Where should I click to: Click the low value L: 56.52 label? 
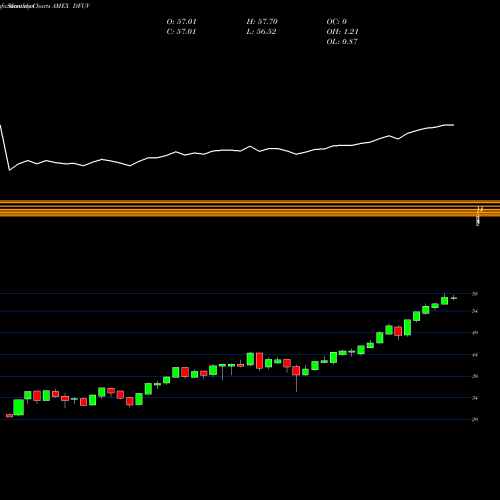tap(261, 32)
